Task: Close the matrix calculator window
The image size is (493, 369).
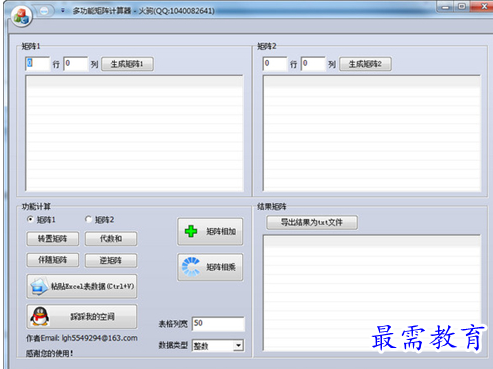Action: (483, 7)
